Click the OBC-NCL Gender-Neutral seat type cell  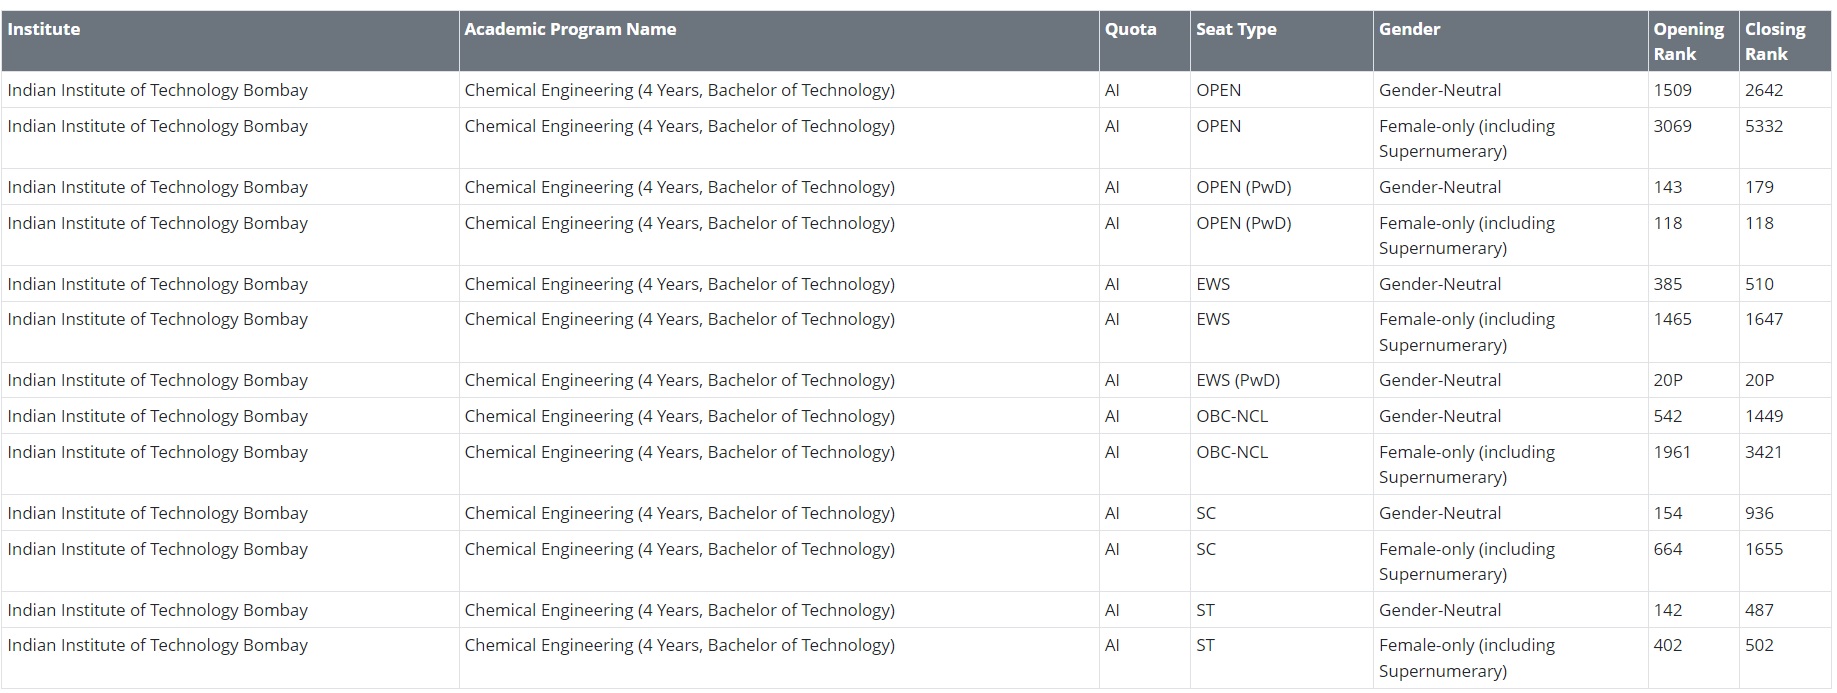coord(1232,416)
